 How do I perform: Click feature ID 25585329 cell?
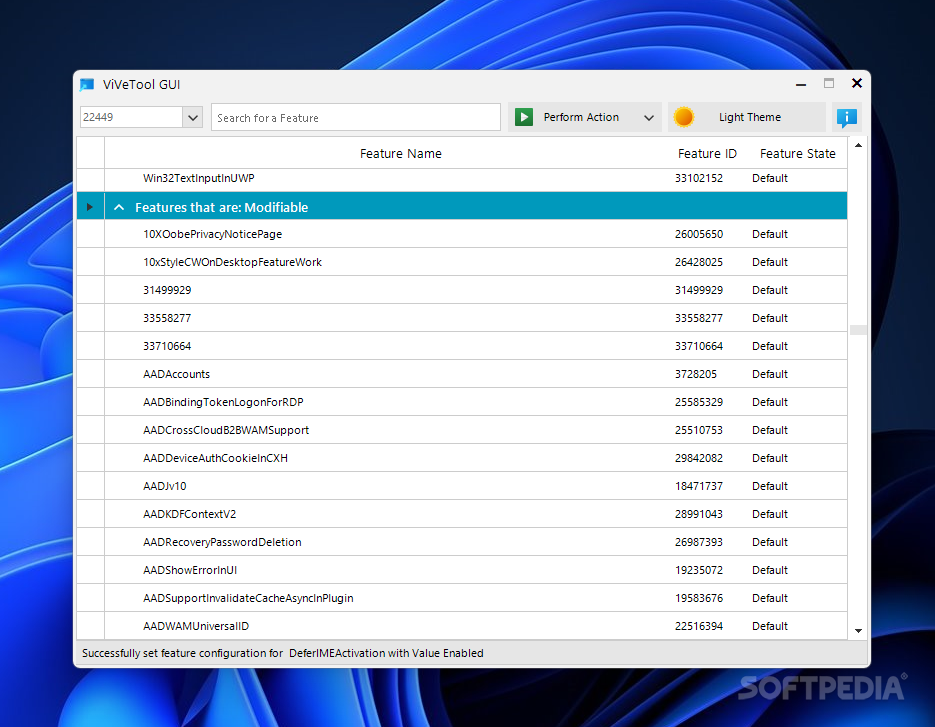[699, 403]
